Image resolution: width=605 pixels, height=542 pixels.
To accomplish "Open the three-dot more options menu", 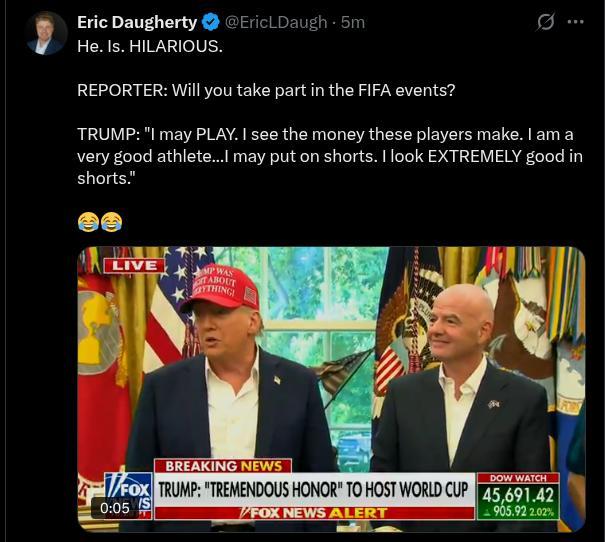I will point(576,22).
